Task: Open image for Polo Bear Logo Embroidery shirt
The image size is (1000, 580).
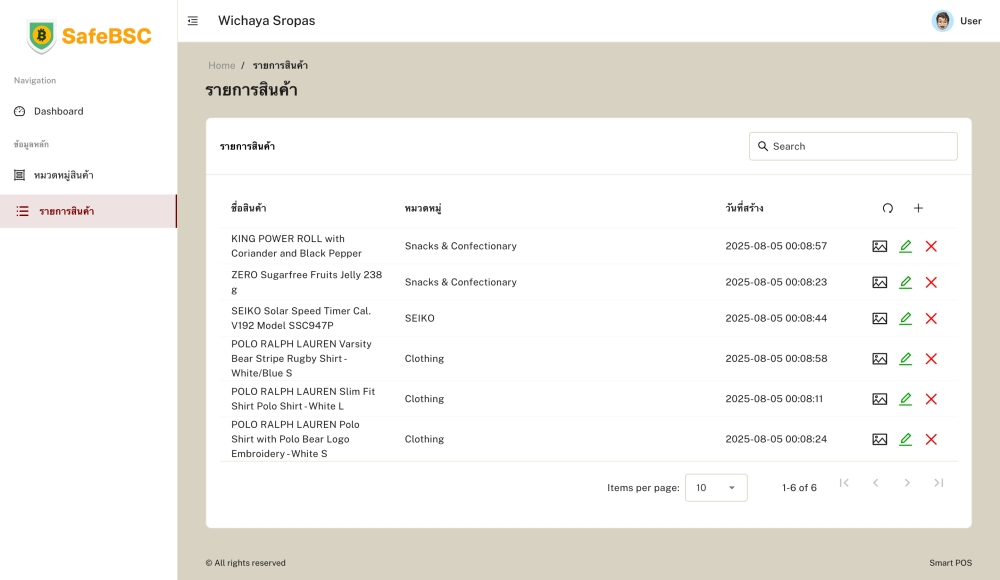Action: [x=879, y=439]
